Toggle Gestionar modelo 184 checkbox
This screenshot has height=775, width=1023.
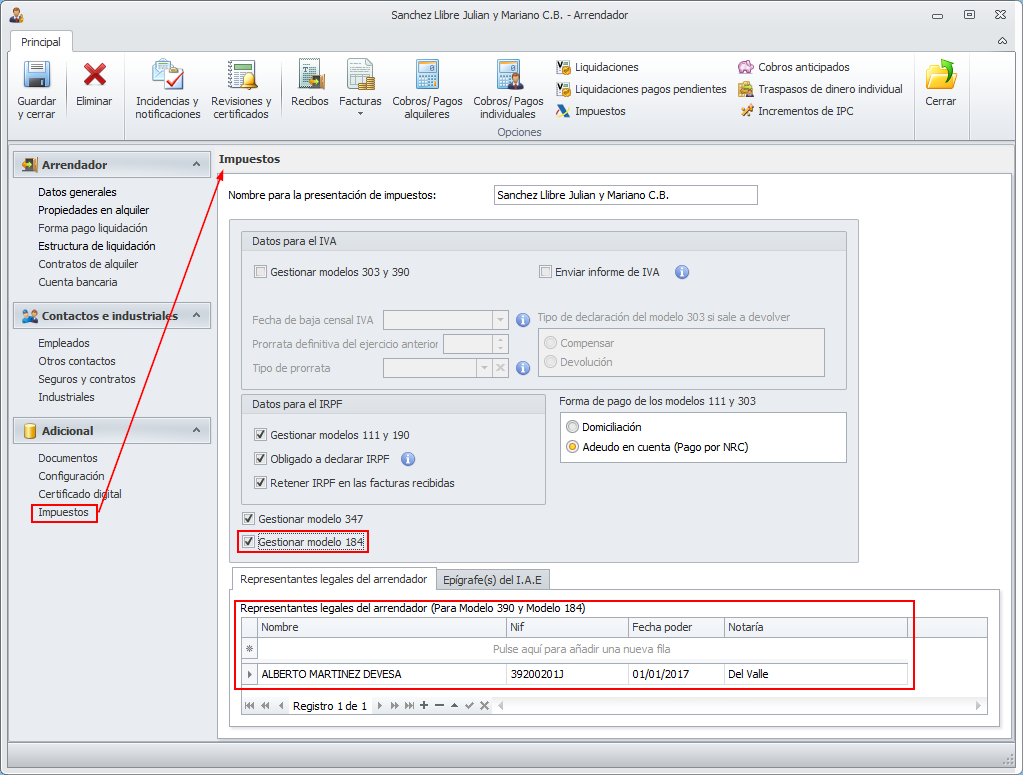[249, 542]
